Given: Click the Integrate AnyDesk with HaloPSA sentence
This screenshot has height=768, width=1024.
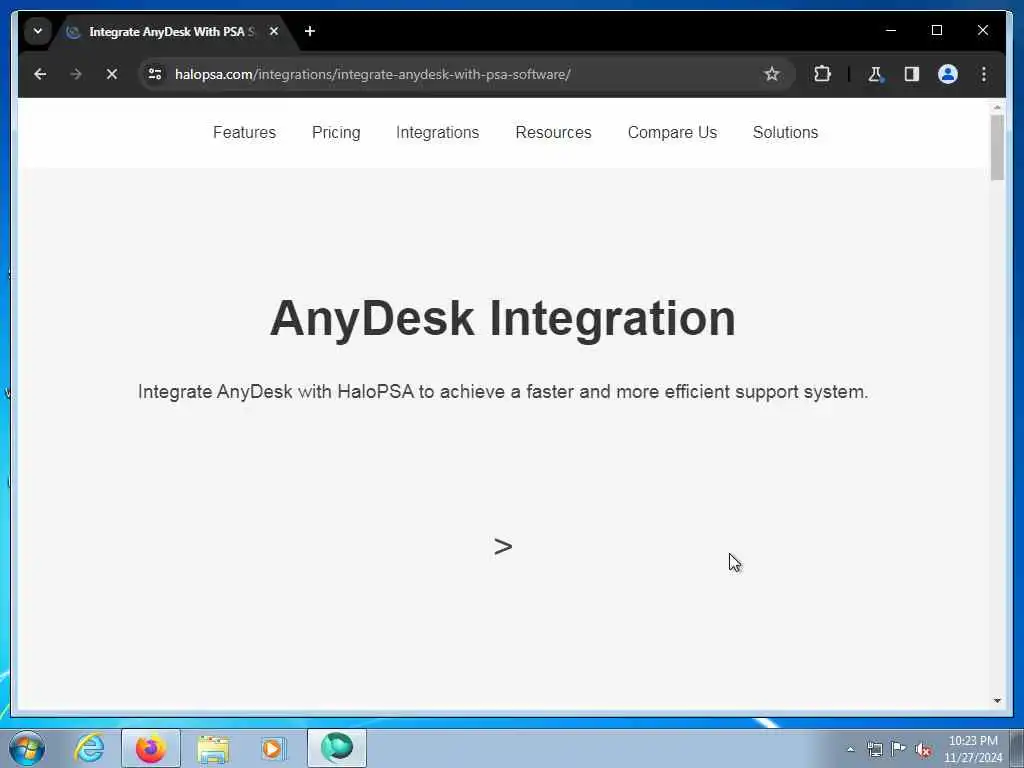Looking at the screenshot, I should (503, 392).
